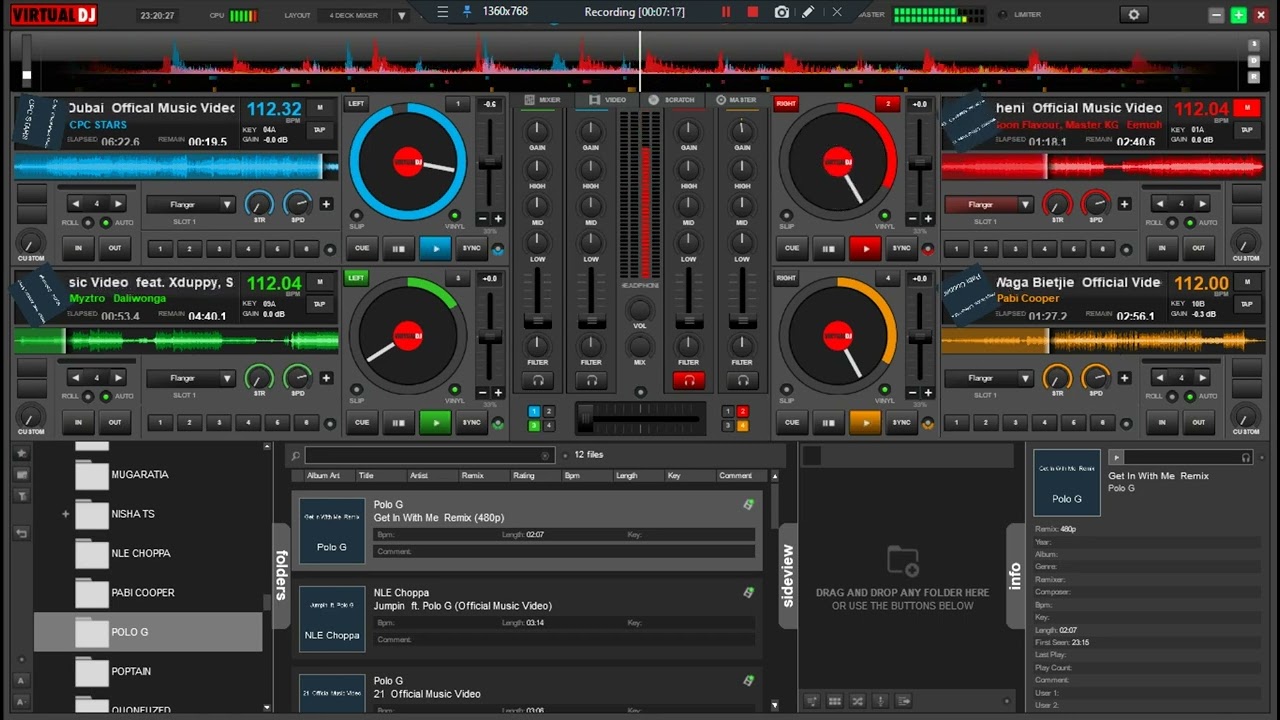The height and width of the screenshot is (720, 1280).
Task: Click SYNC on green deck 3
Action: (x=471, y=422)
